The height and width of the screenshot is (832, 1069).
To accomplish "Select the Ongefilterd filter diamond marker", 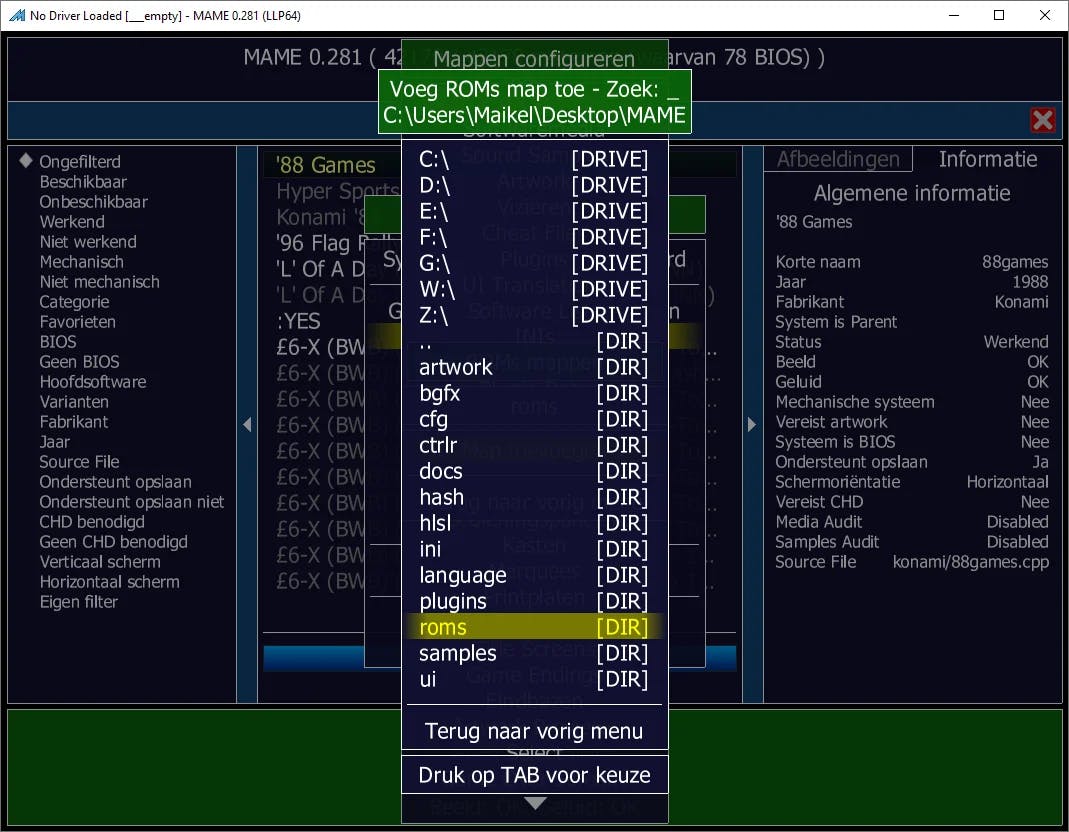I will [26, 160].
